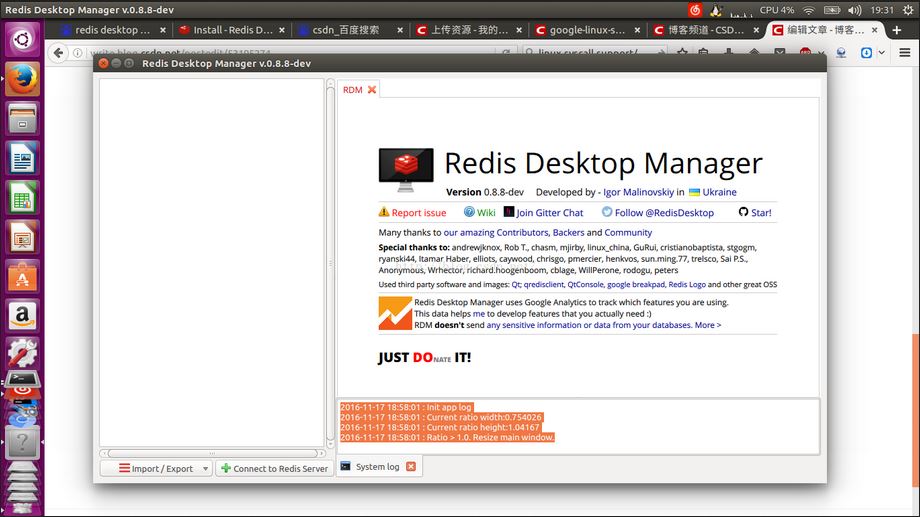Launch Firefox from the Ubuntu dock
The width and height of the screenshot is (920, 517).
[x=22, y=79]
